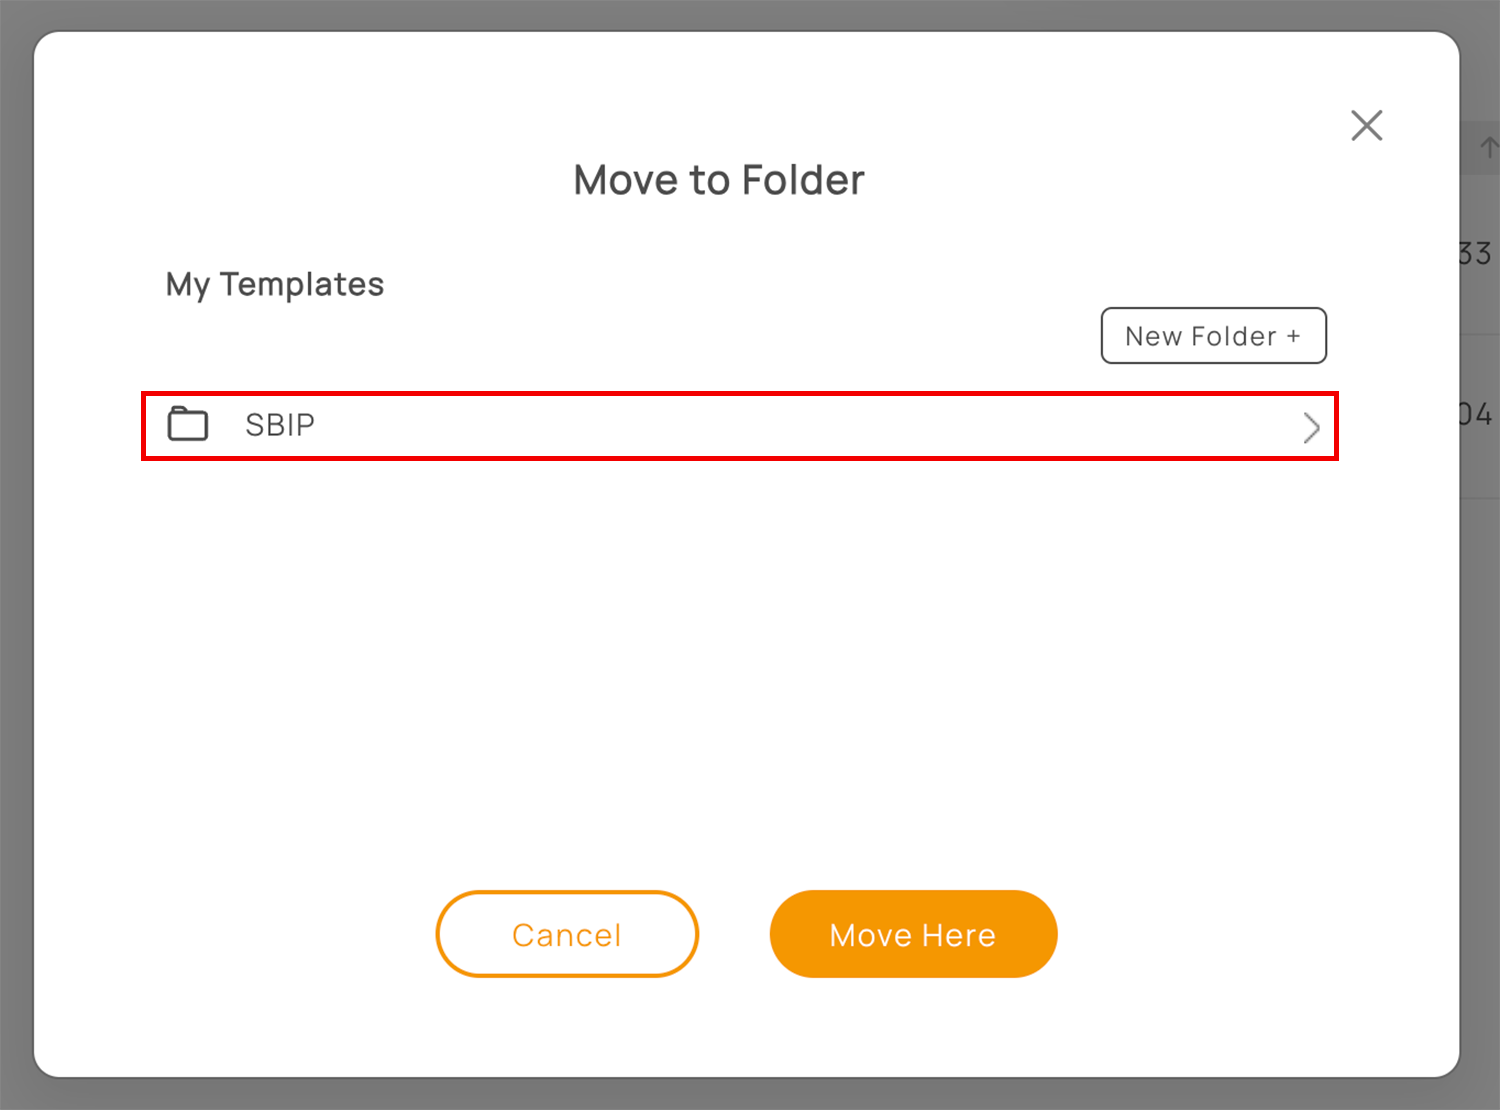Image resolution: width=1500 pixels, height=1110 pixels.
Task: Cancel the move operation
Action: (x=567, y=934)
